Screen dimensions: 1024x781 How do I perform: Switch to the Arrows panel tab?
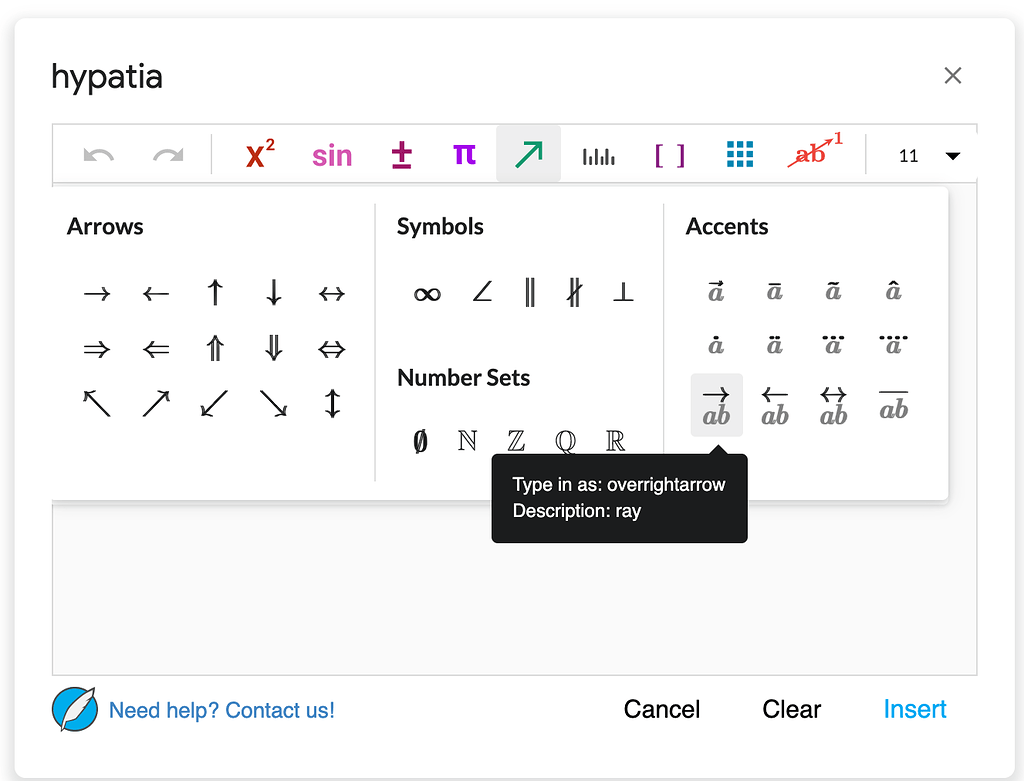528,153
